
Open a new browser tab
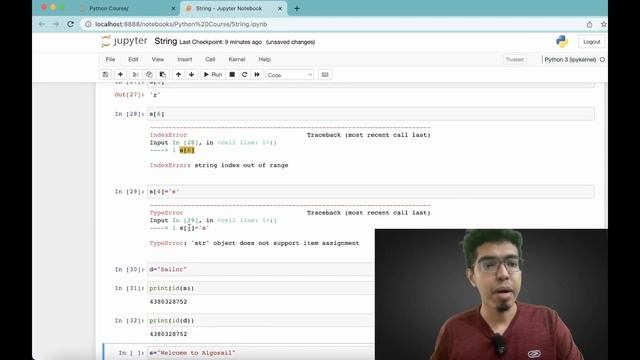coord(297,8)
